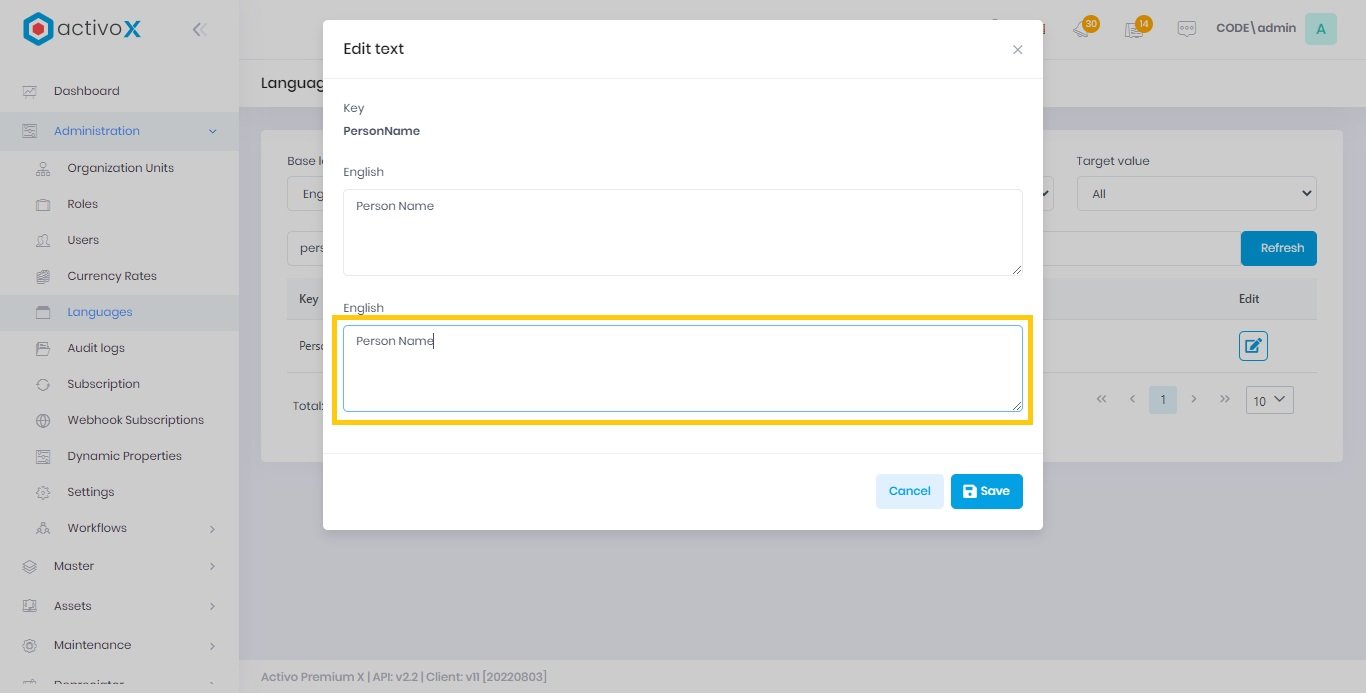The image size is (1366, 696).
Task: Click the activoX logo
Action: click(x=82, y=29)
